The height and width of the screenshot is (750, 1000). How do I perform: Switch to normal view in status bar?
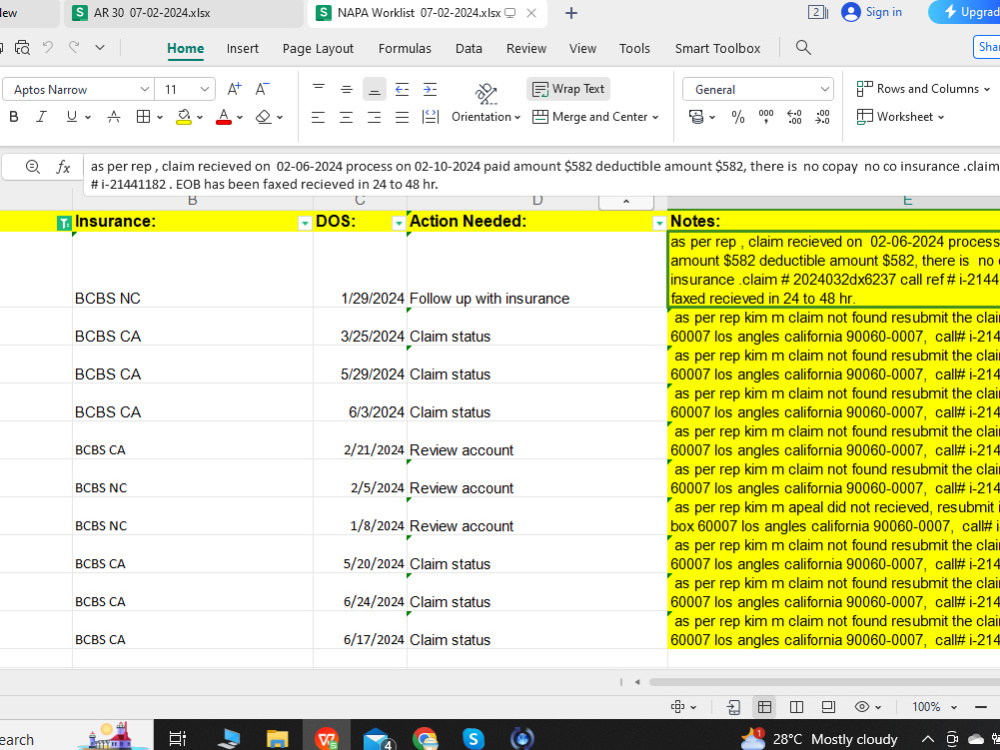[x=765, y=707]
